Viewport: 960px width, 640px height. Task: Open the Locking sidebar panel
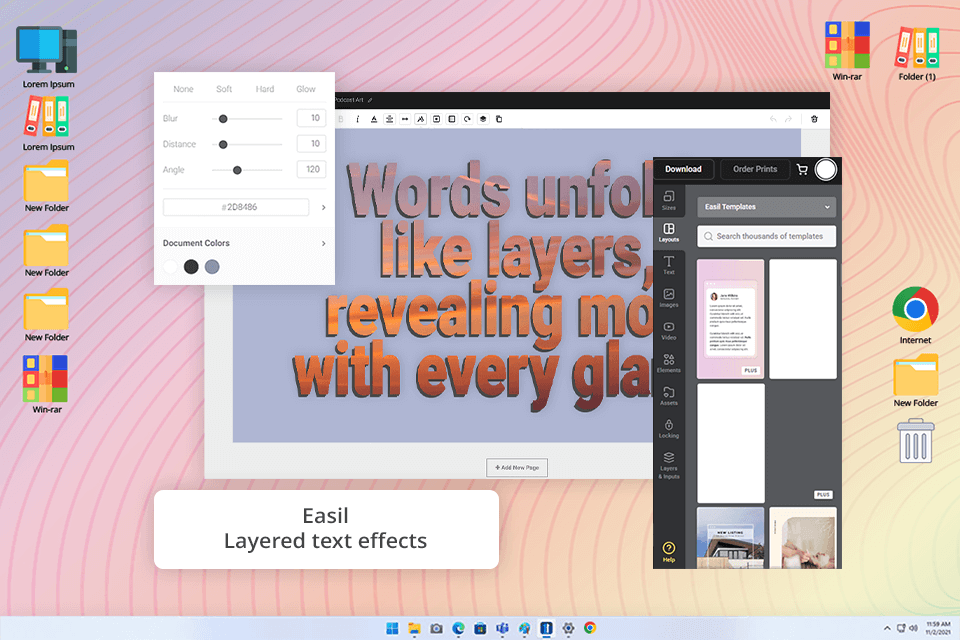coord(669,429)
